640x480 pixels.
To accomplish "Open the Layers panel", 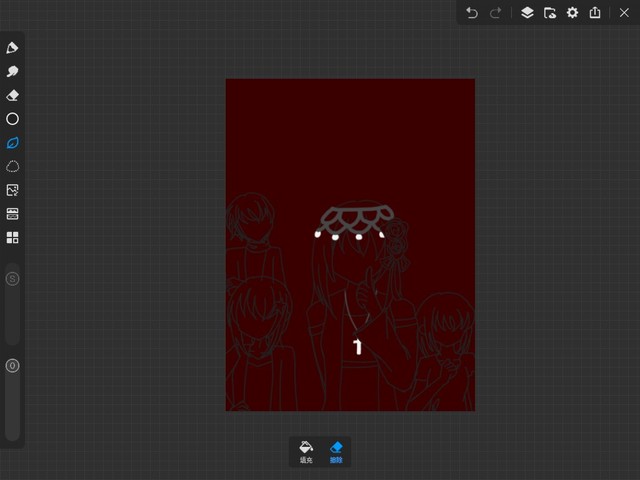I will pyautogui.click(x=527, y=13).
